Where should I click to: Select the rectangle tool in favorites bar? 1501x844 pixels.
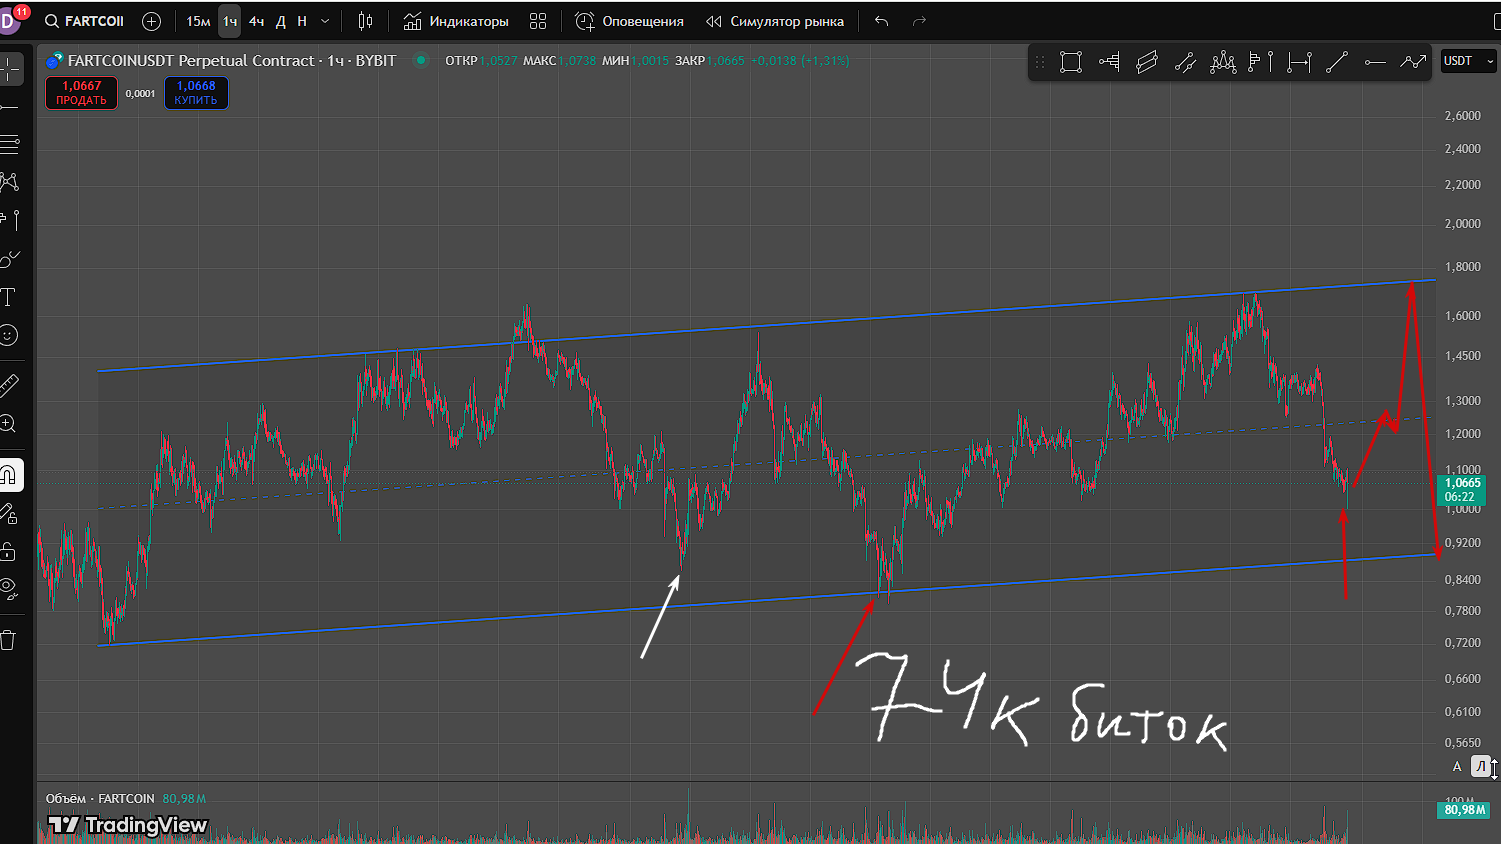tap(1071, 62)
